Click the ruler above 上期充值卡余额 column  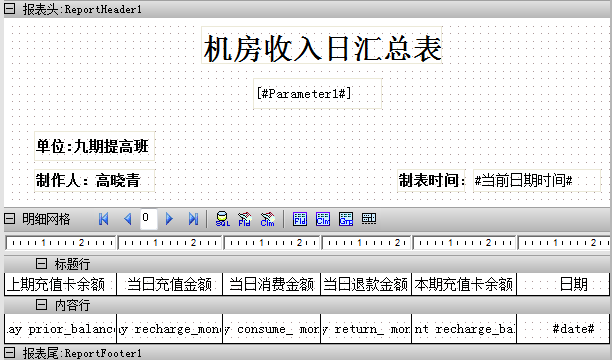(x=60, y=242)
